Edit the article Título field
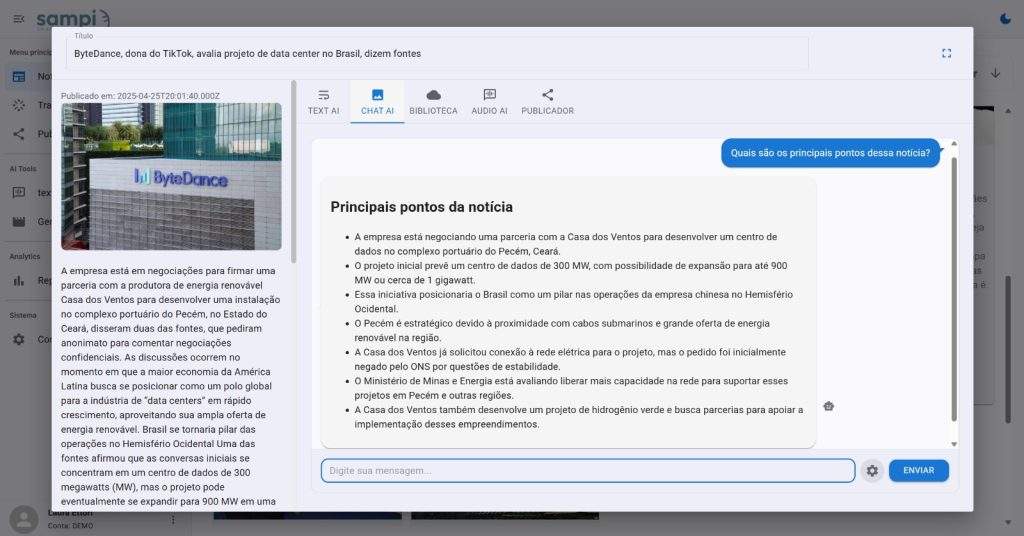The width and height of the screenshot is (1024, 536). pyautogui.click(x=500, y=54)
